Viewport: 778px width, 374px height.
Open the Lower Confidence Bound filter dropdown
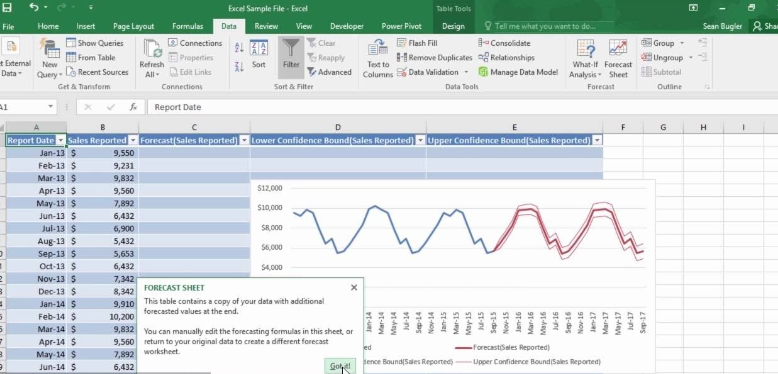coord(420,140)
